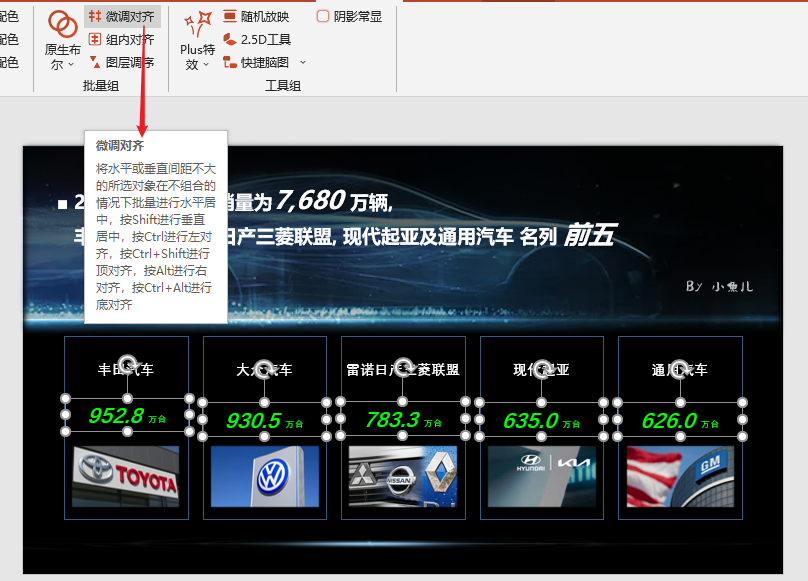
Task: Click the 微调对齐 button label
Action: click(x=130, y=16)
